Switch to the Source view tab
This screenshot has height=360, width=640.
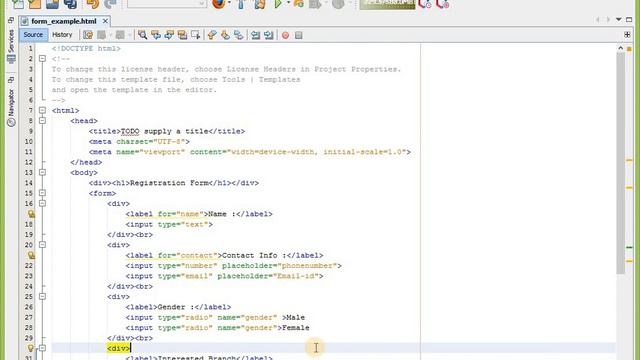(33, 35)
